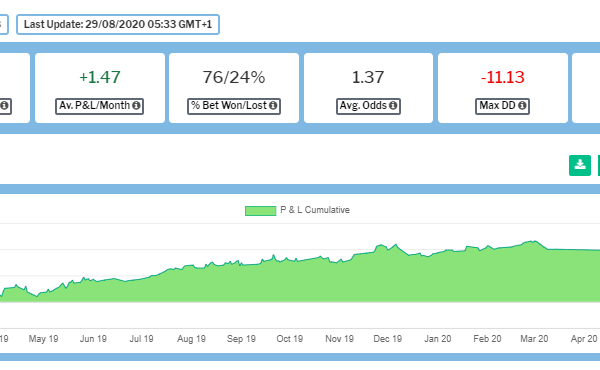Click the Aug 19 axis label

click(191, 339)
